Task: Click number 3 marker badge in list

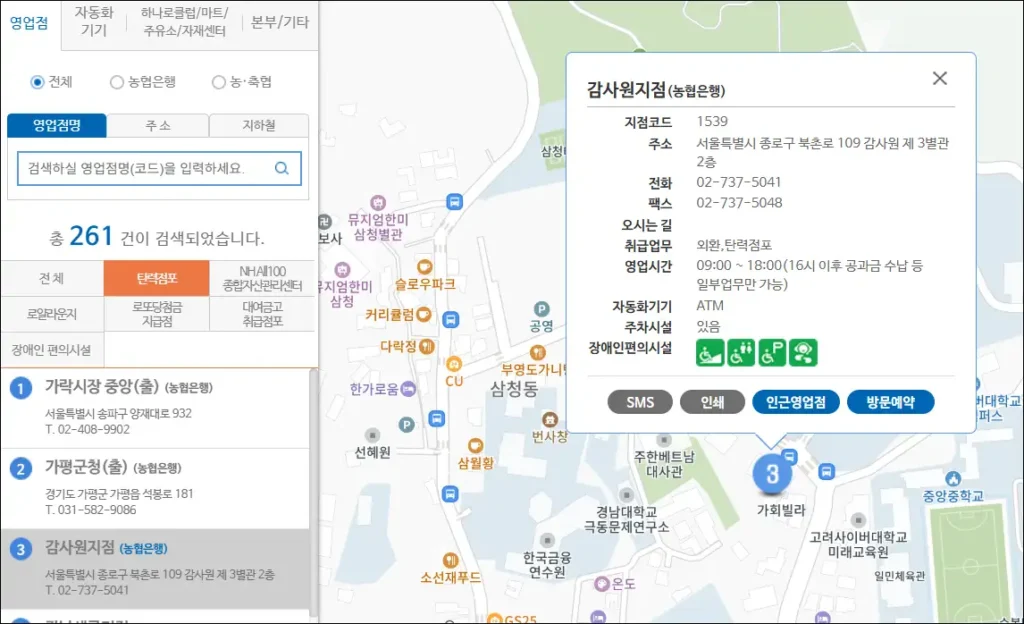Action: coord(21,550)
